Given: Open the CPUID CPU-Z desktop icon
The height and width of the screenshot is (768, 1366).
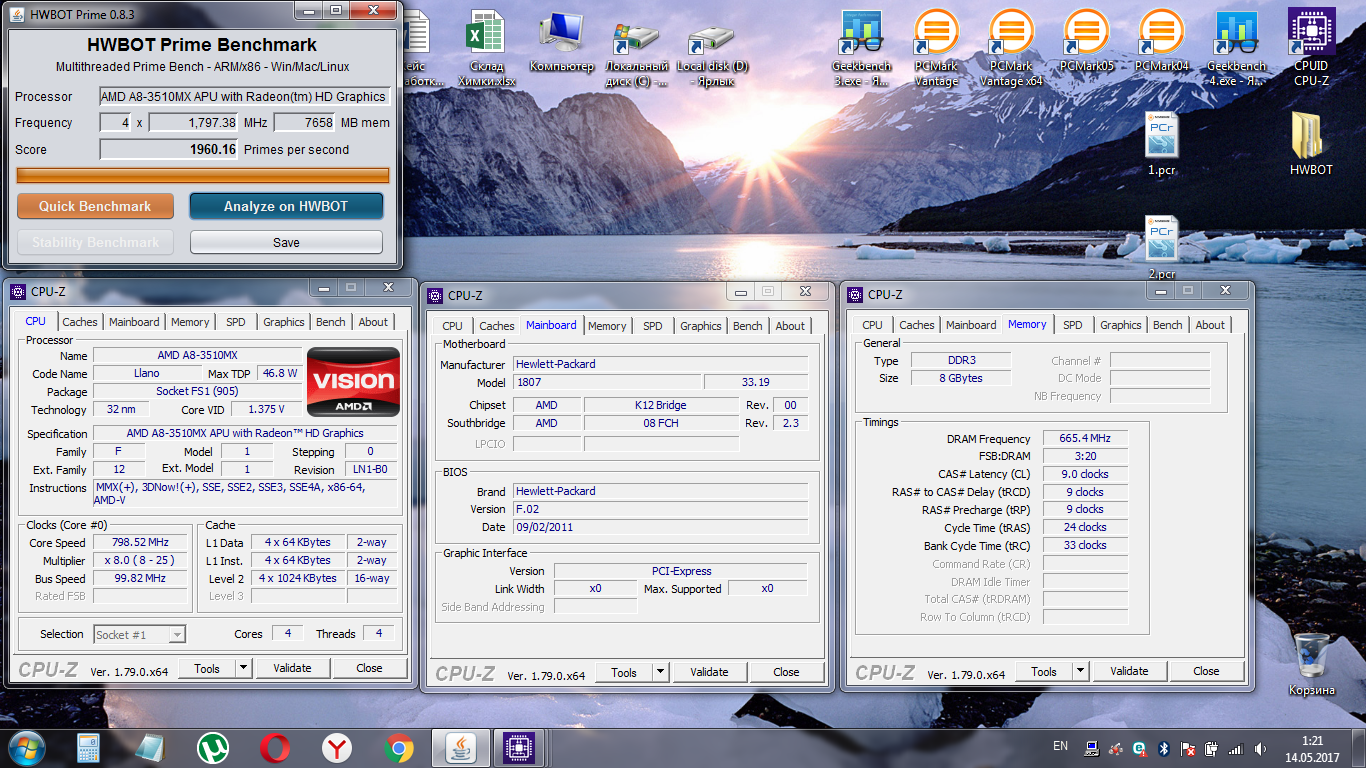Looking at the screenshot, I should click(1311, 47).
